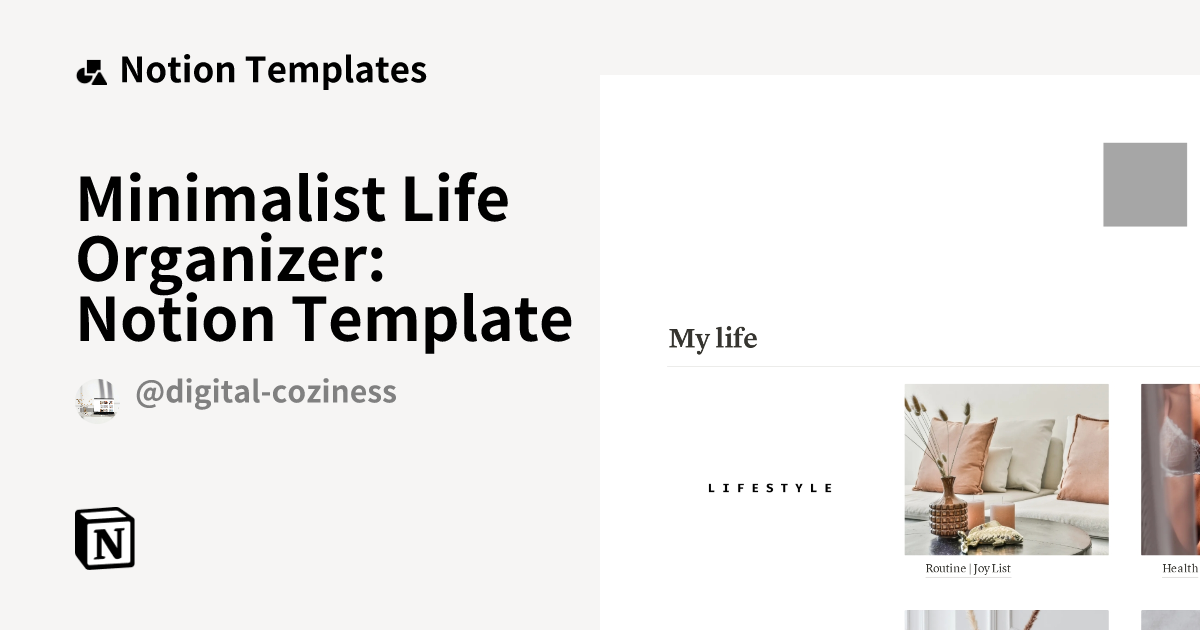Open the cropped thumbnail below the Health card

click(x=1170, y=620)
